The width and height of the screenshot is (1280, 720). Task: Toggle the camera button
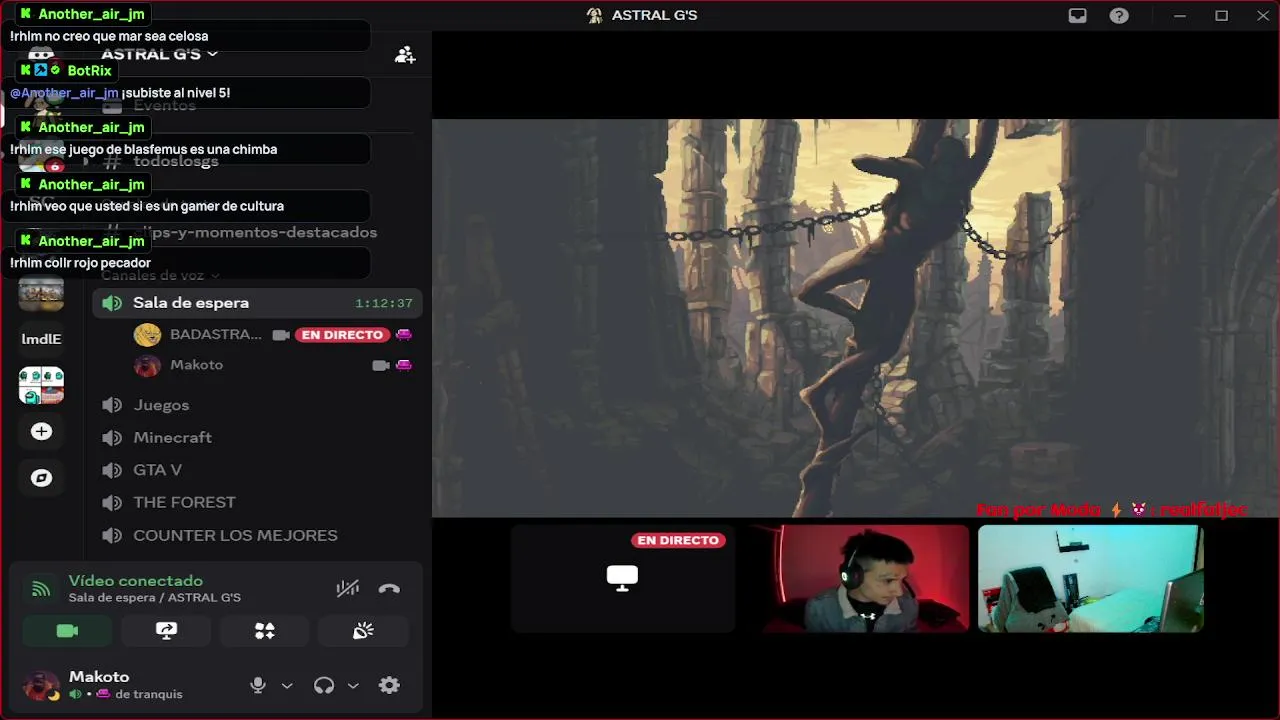(67, 631)
